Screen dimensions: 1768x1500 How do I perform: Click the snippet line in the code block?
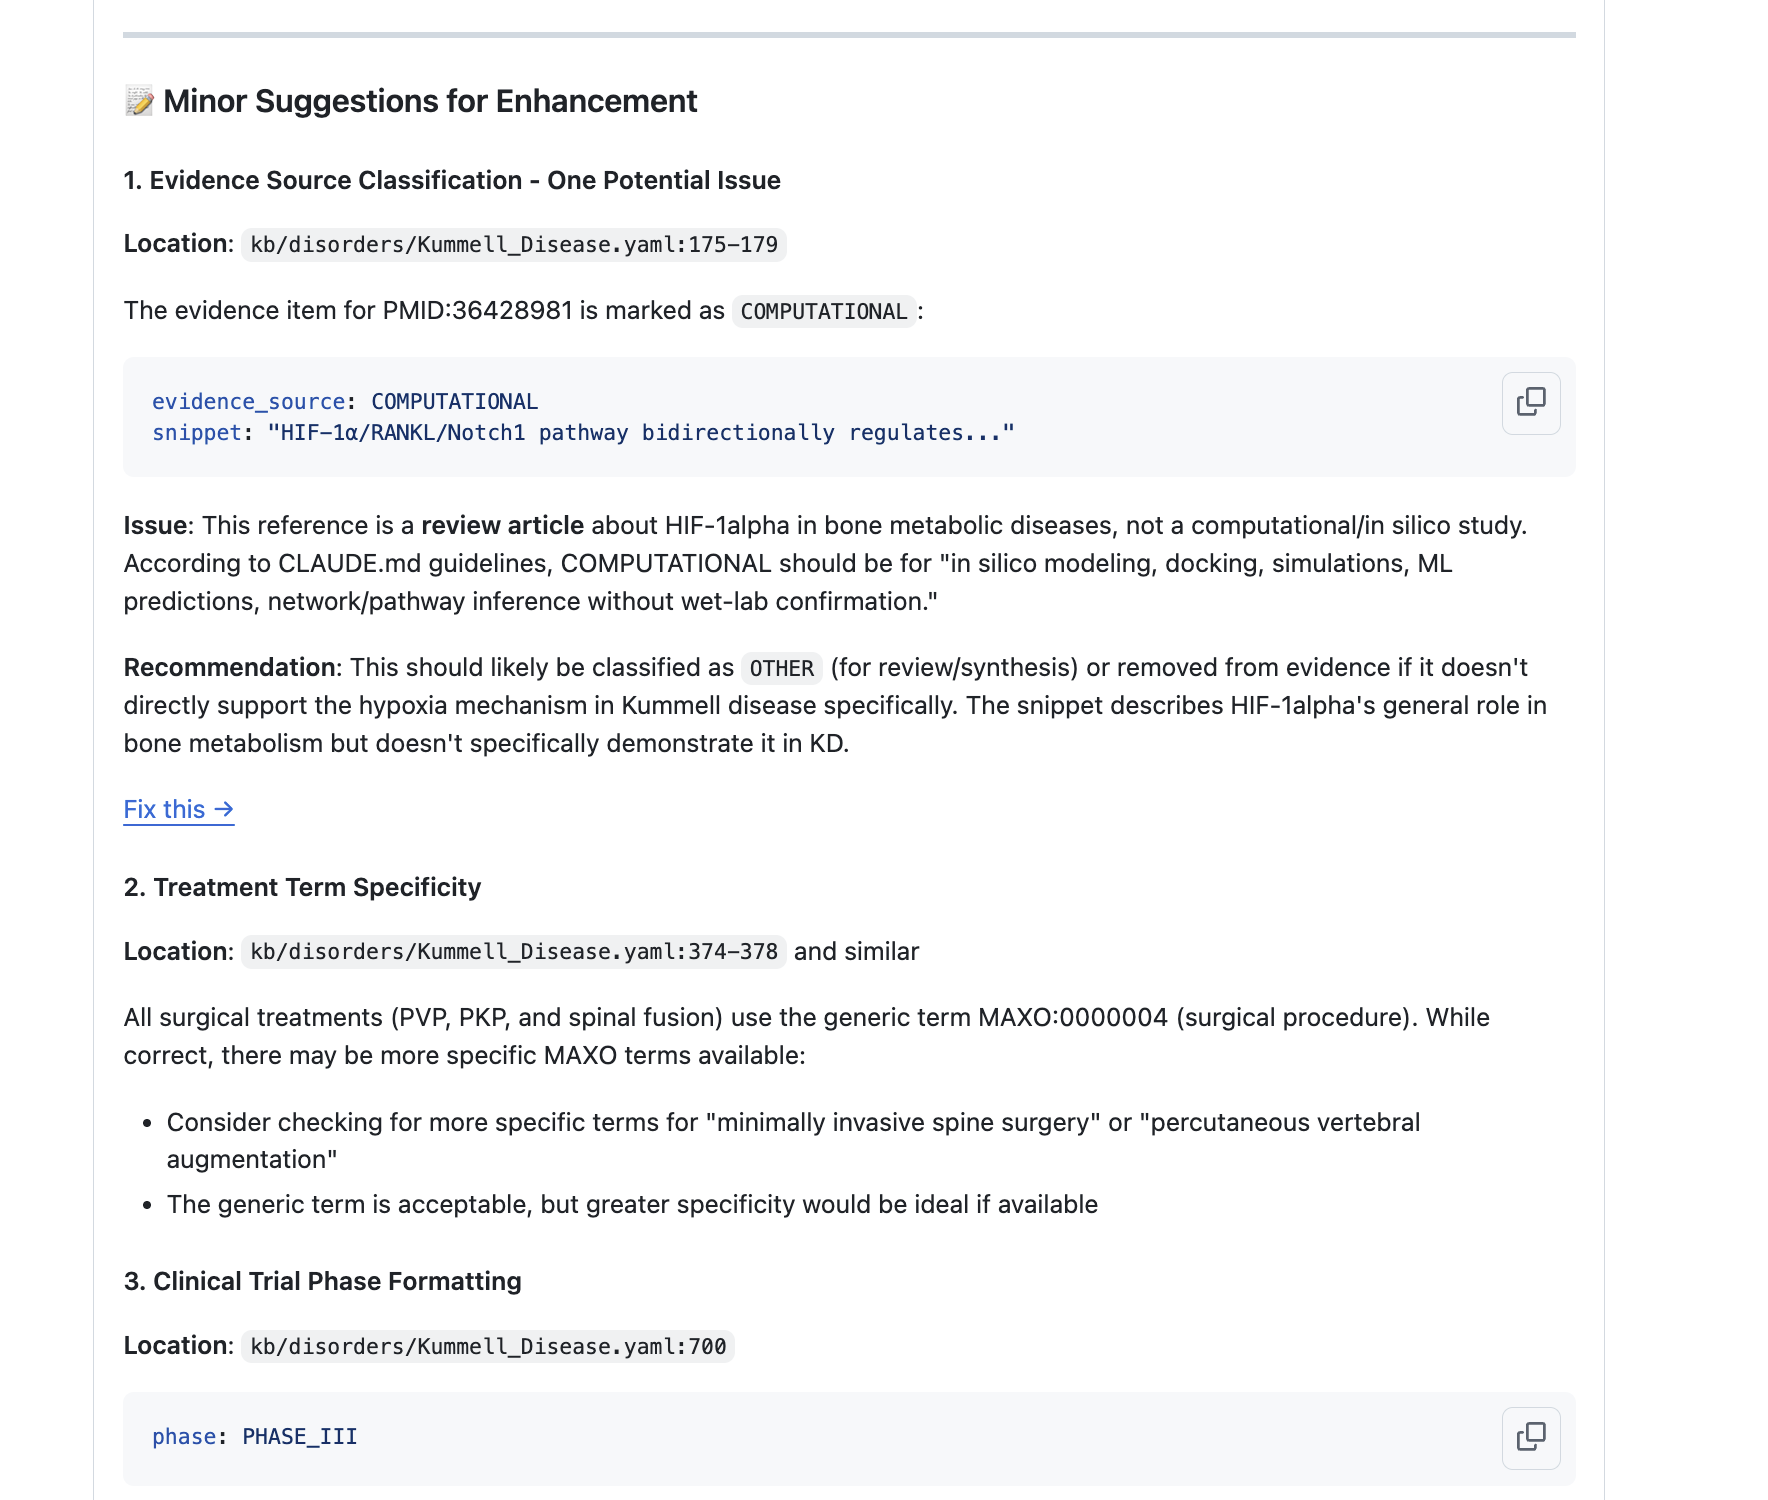pos(583,433)
